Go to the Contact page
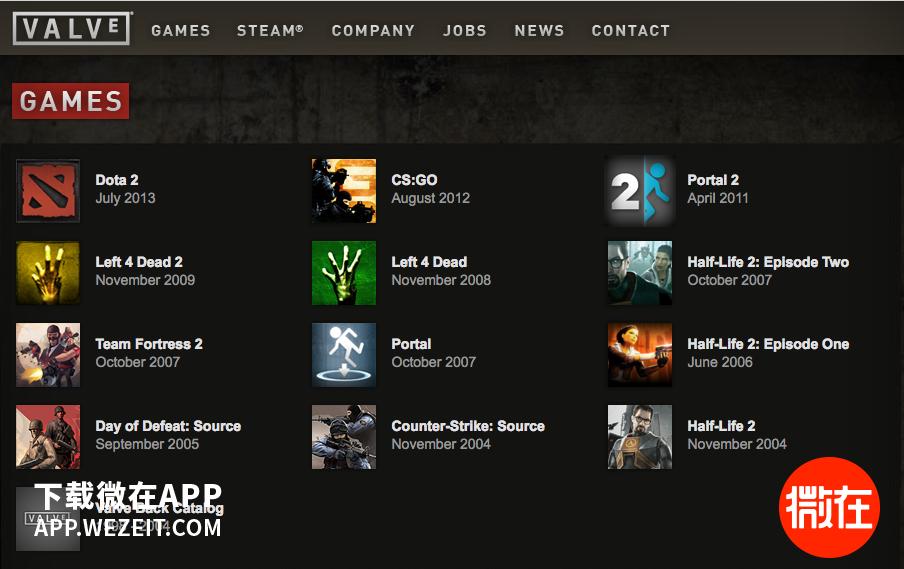The width and height of the screenshot is (904, 569). pos(631,31)
